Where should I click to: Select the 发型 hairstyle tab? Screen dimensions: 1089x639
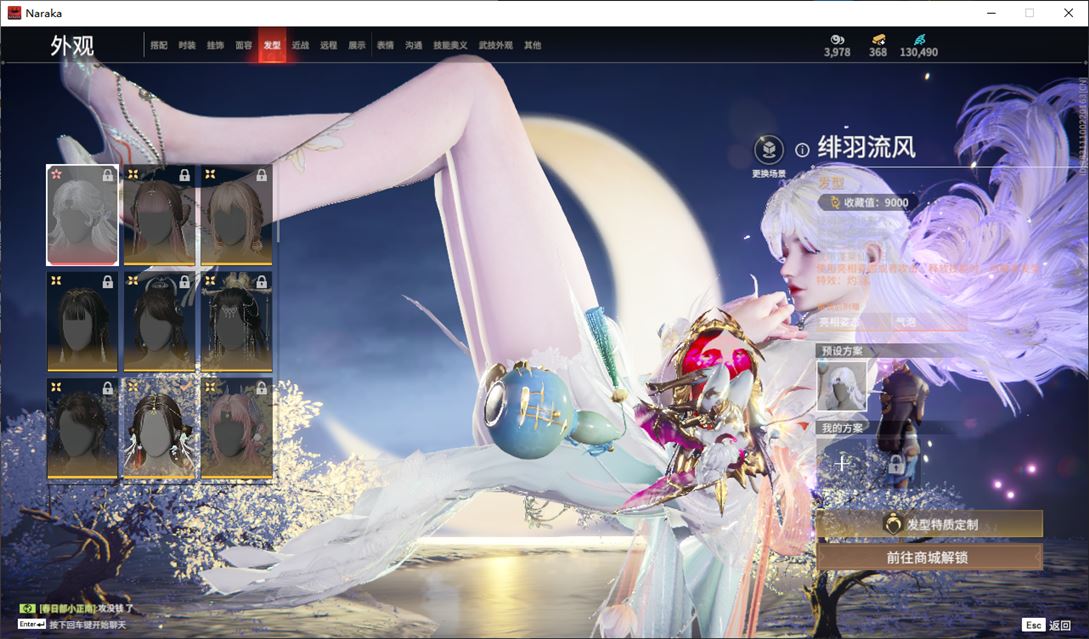coord(272,45)
